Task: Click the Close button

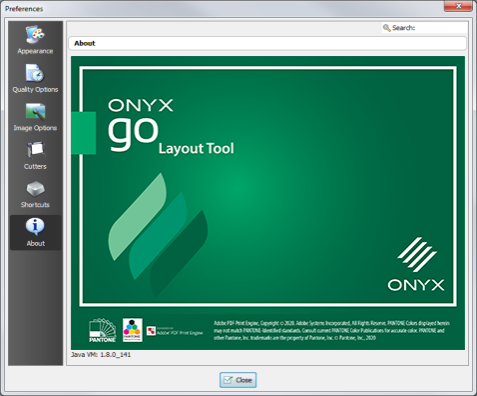Action: (x=238, y=380)
